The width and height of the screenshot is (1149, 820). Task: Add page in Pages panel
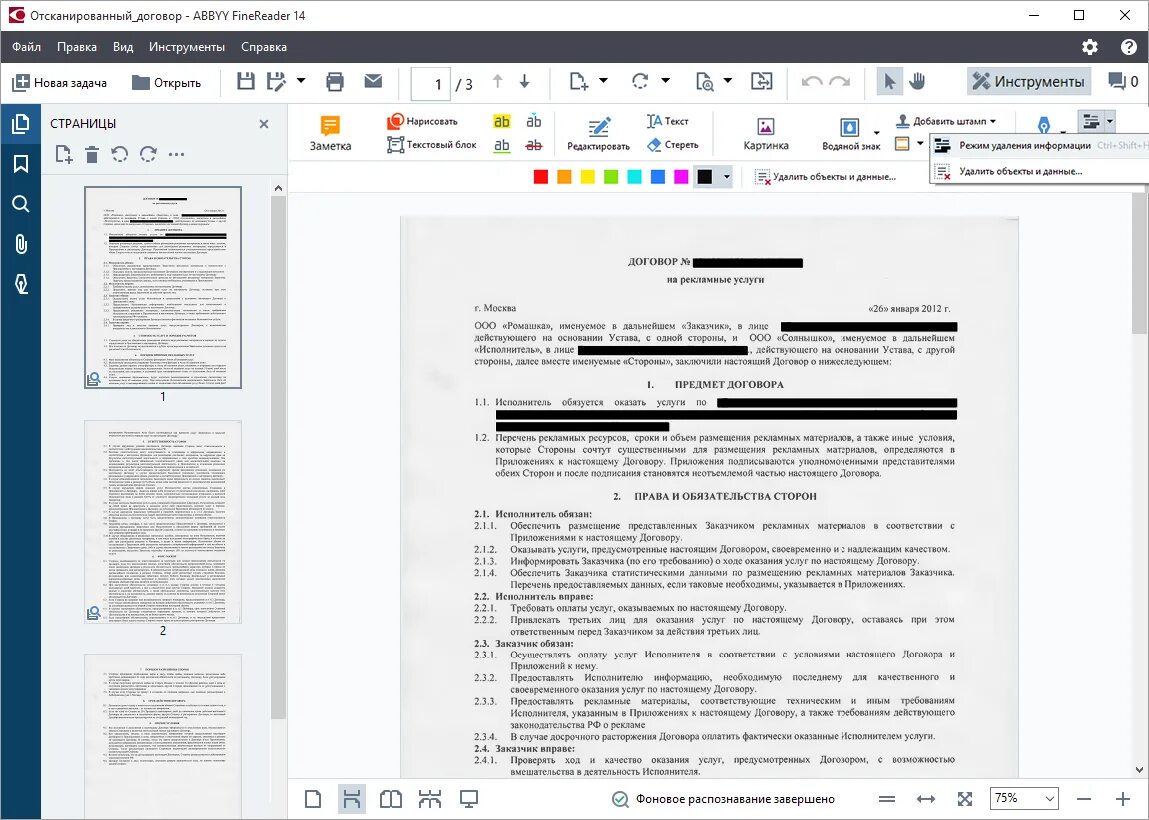tap(64, 155)
